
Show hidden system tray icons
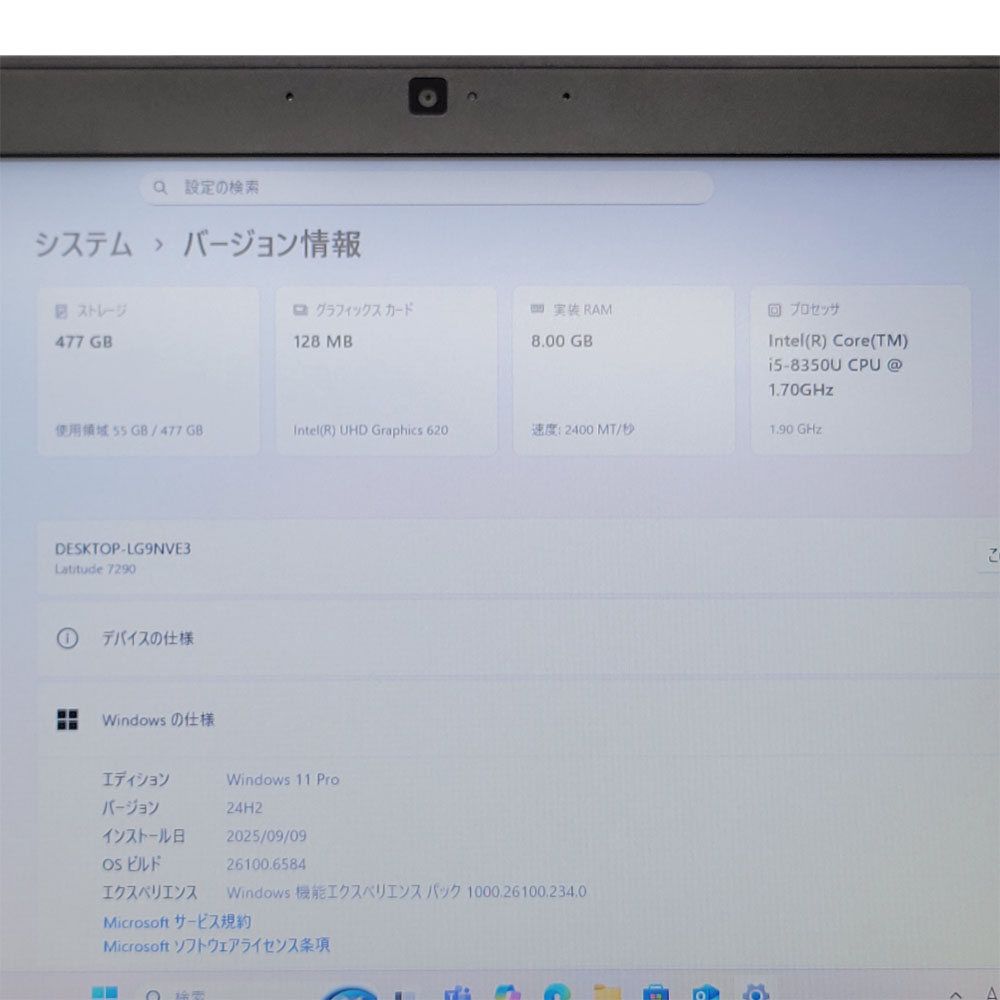click(x=956, y=994)
